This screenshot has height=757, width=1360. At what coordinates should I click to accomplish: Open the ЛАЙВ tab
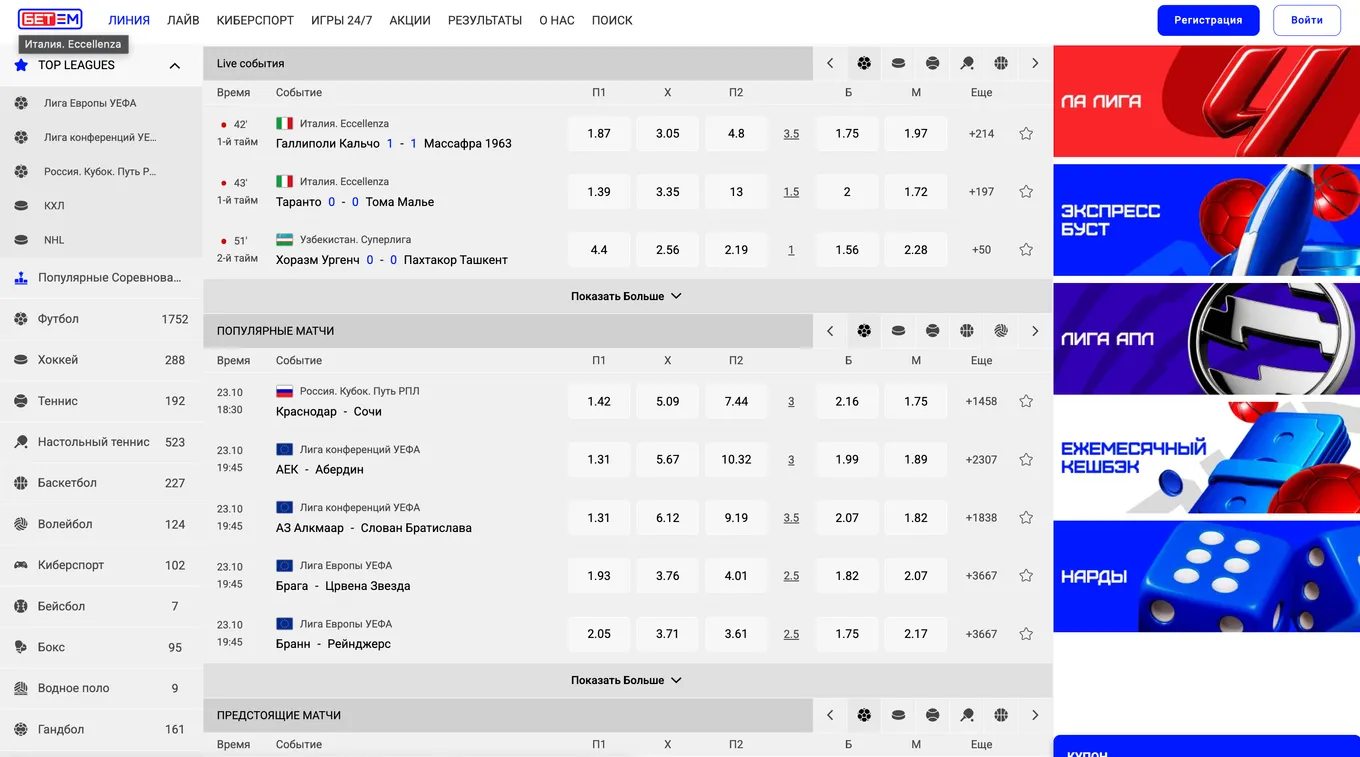[183, 20]
